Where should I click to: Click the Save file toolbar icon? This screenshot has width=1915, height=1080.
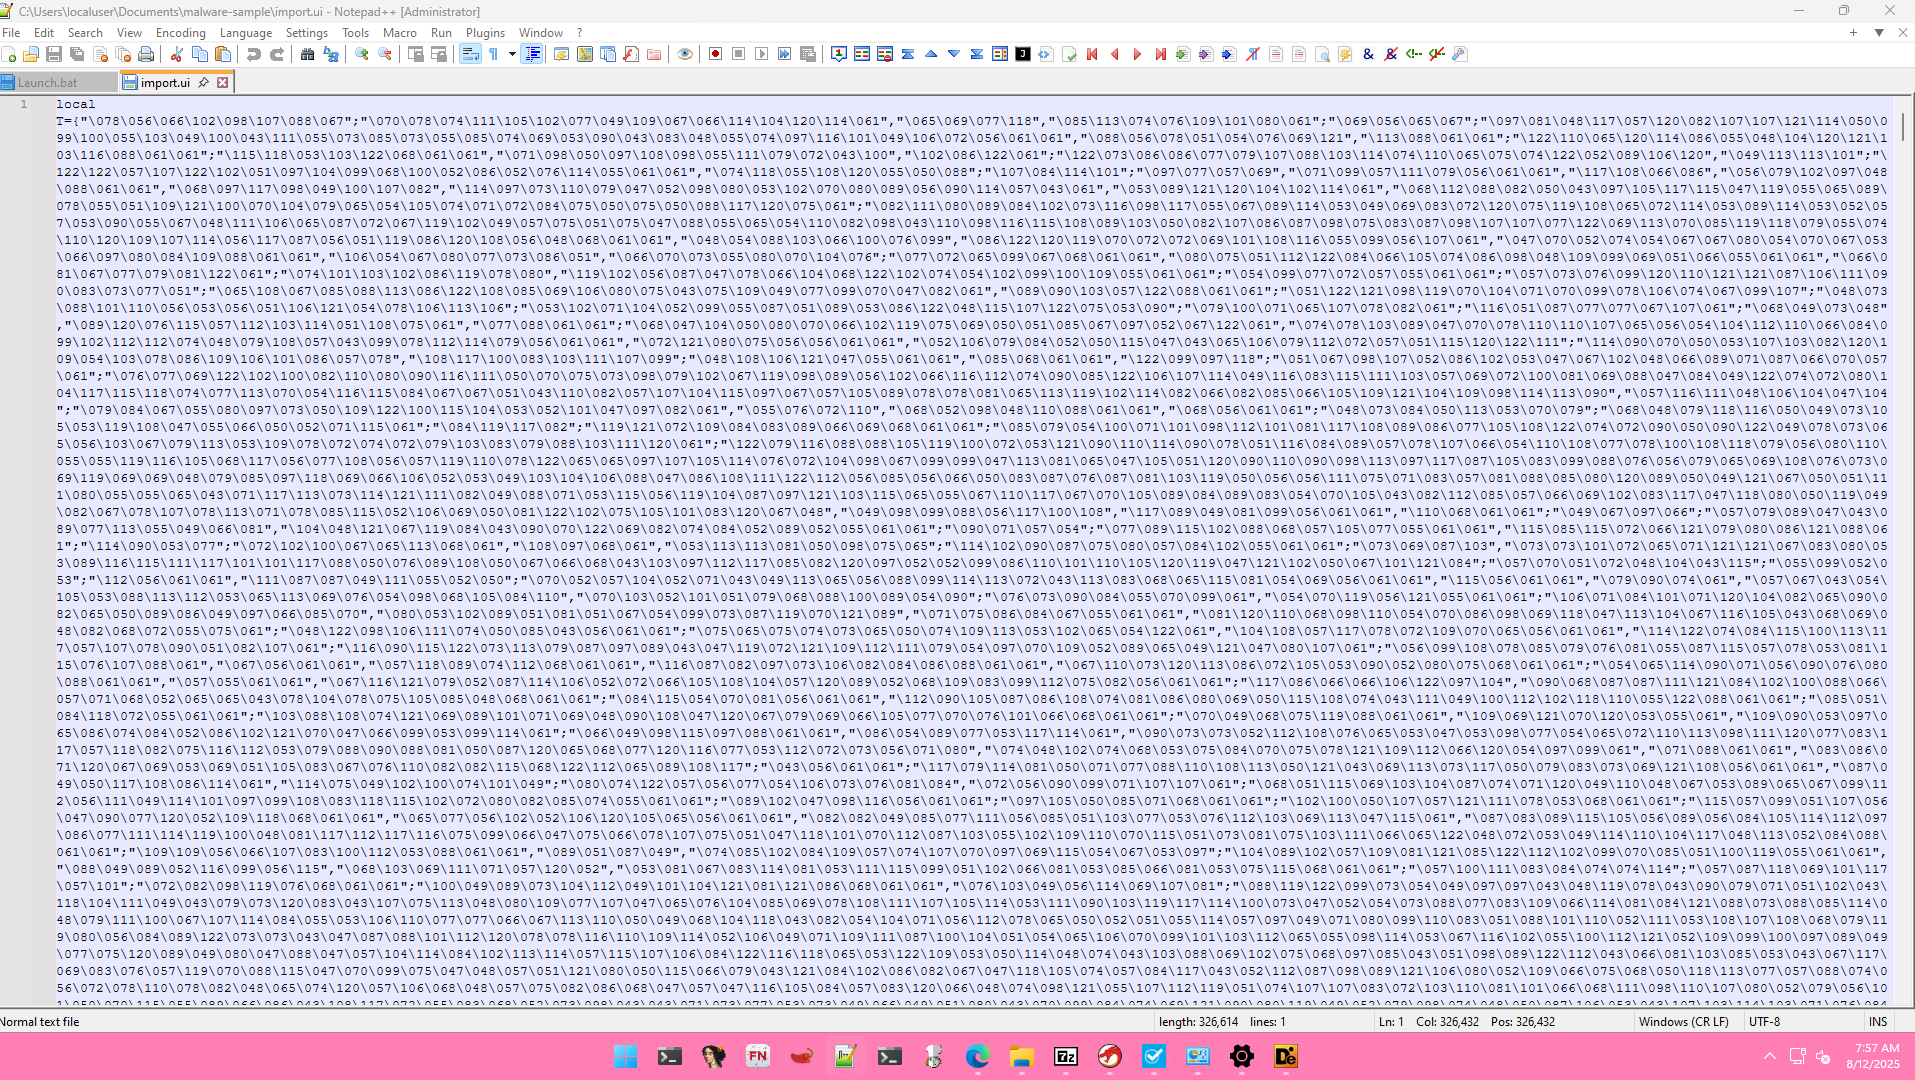tap(54, 54)
